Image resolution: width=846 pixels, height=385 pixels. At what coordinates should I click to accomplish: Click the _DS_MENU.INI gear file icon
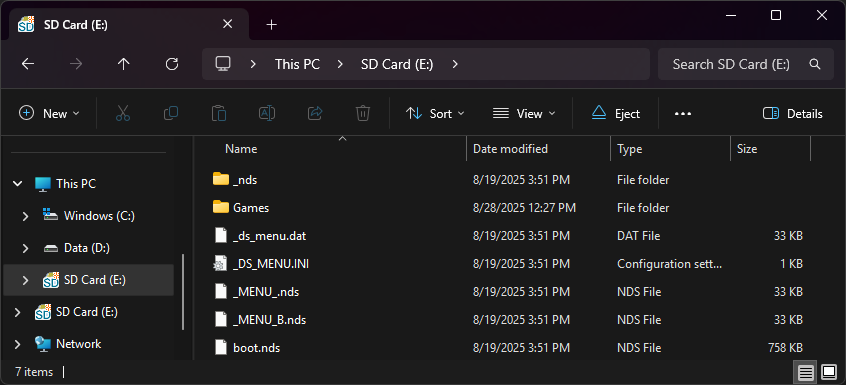220,264
